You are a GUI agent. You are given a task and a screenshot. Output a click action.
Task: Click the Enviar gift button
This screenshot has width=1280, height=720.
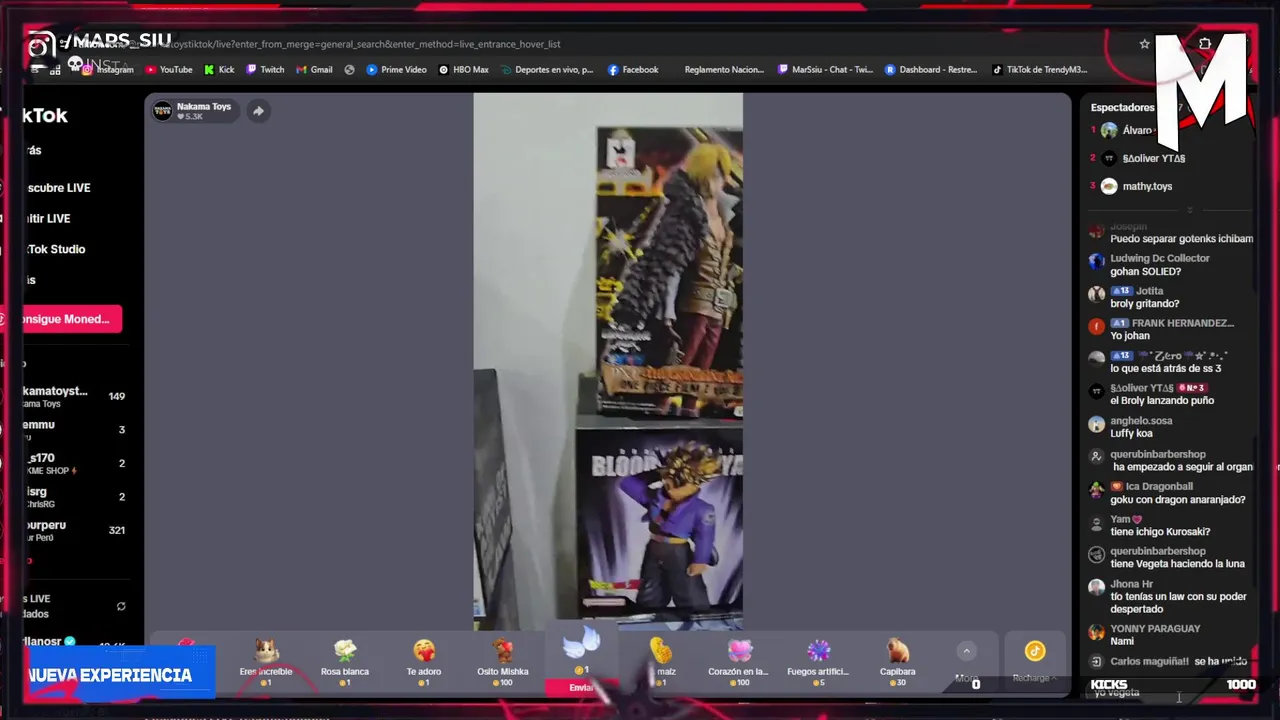(x=581, y=687)
